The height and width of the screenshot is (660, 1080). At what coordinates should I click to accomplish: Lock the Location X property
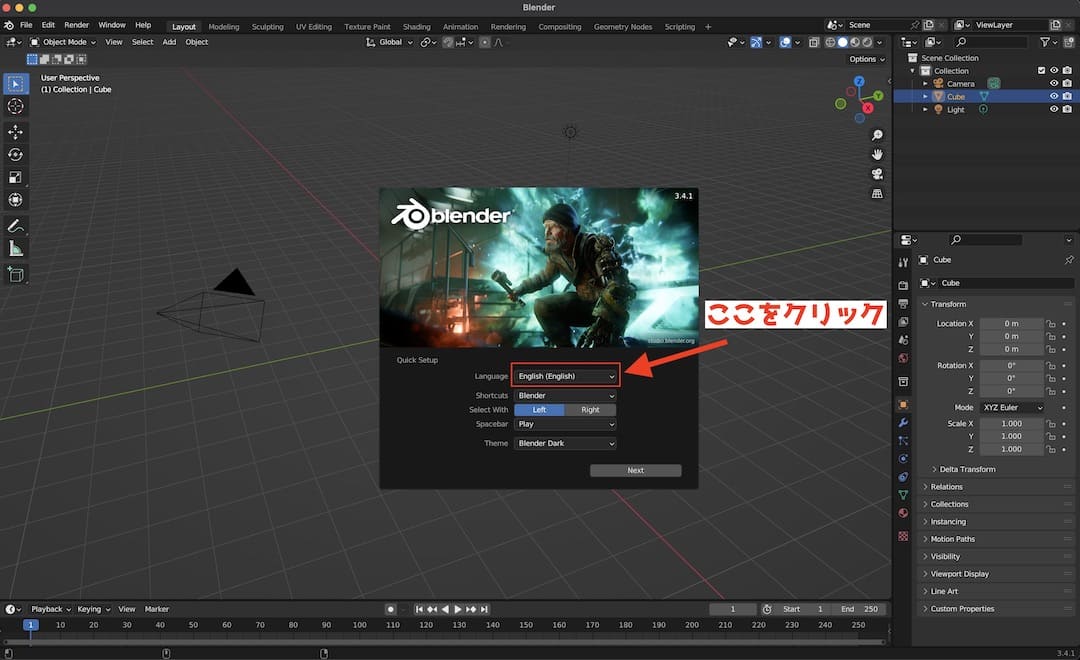[x=1050, y=324]
